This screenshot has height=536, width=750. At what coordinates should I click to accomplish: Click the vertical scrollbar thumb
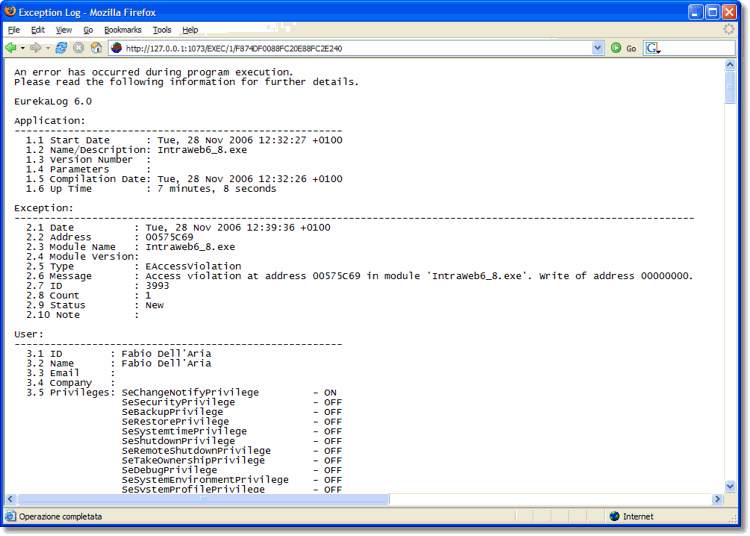coord(730,87)
